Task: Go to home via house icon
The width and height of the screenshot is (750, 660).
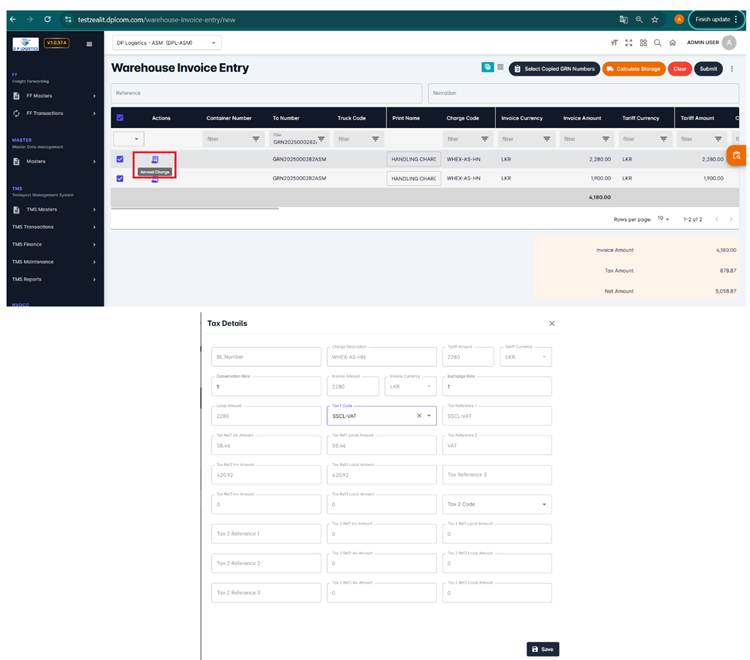Action: [x=673, y=43]
